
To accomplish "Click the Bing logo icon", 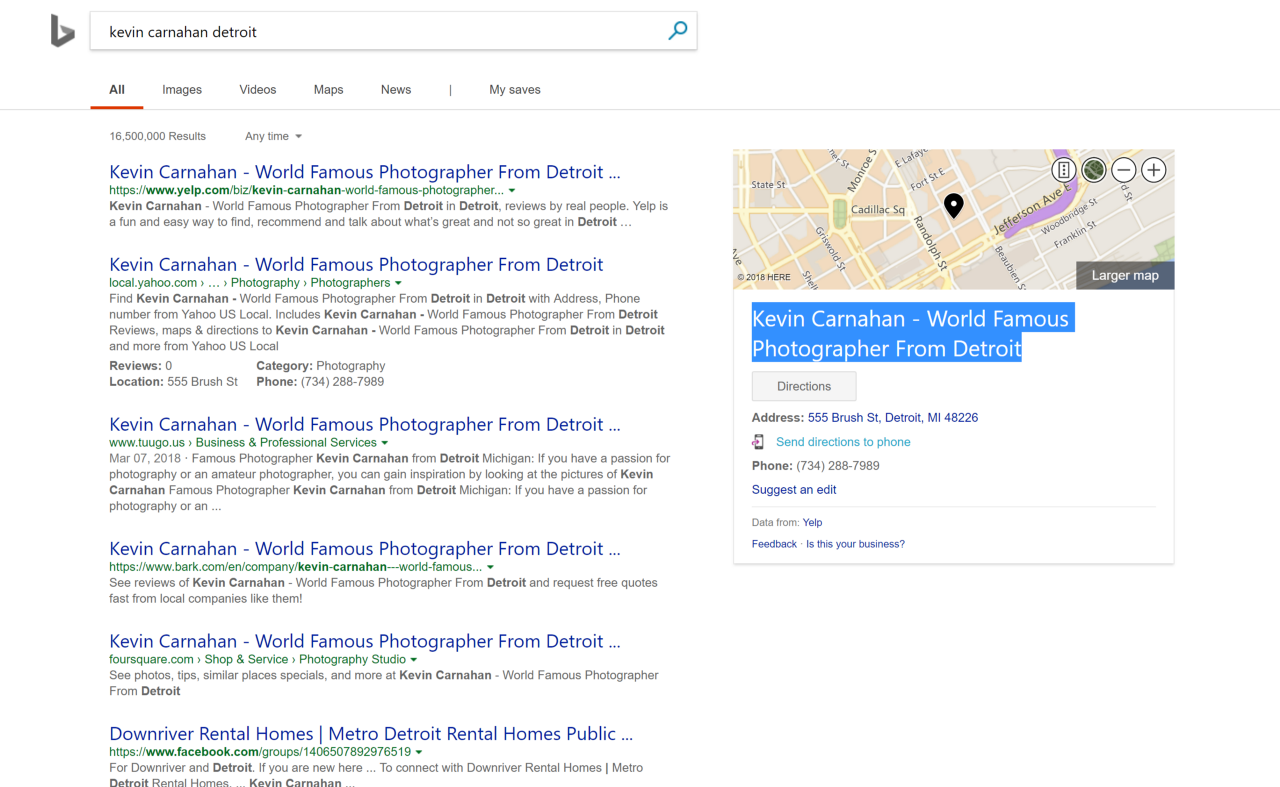I will [x=62, y=32].
